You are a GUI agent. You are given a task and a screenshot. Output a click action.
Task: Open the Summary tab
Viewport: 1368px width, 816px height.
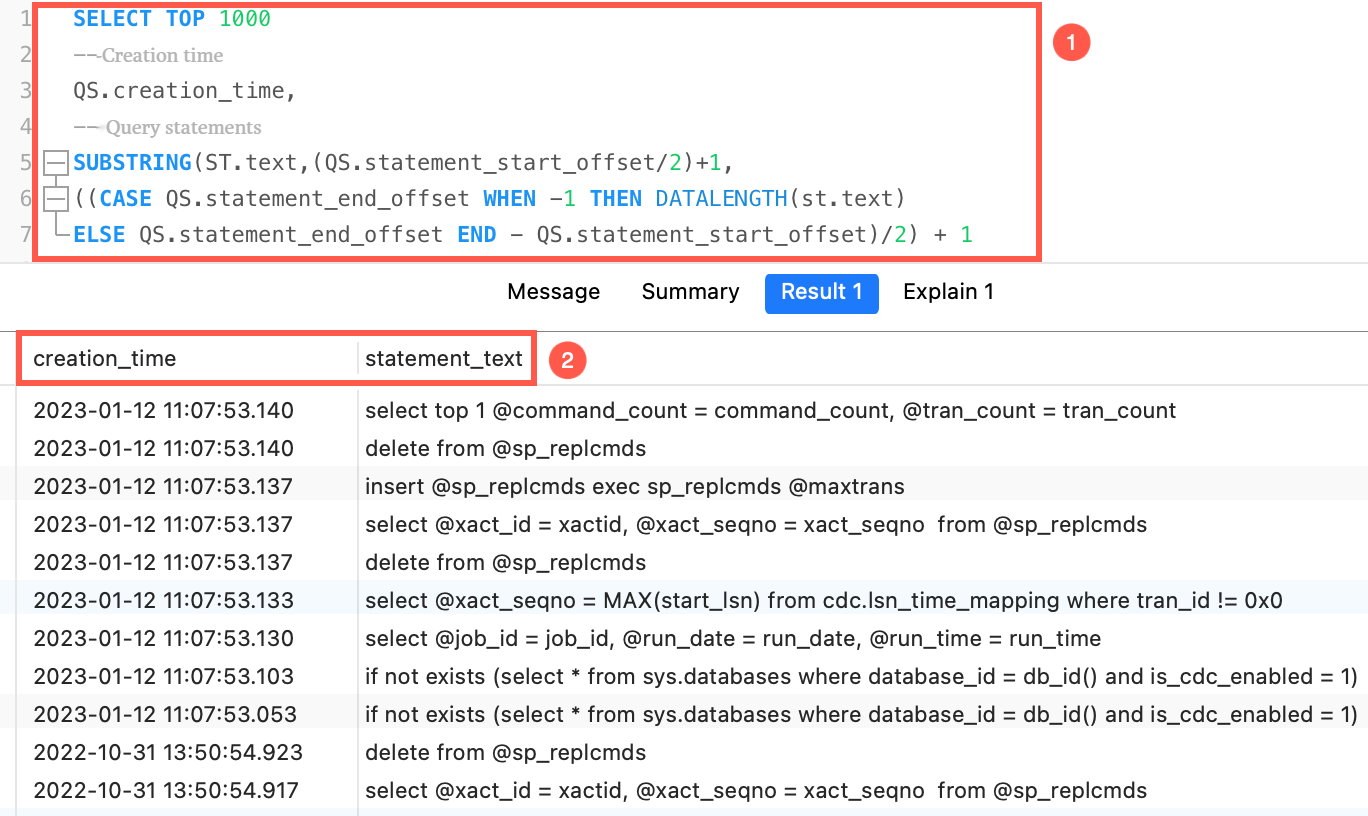690,291
